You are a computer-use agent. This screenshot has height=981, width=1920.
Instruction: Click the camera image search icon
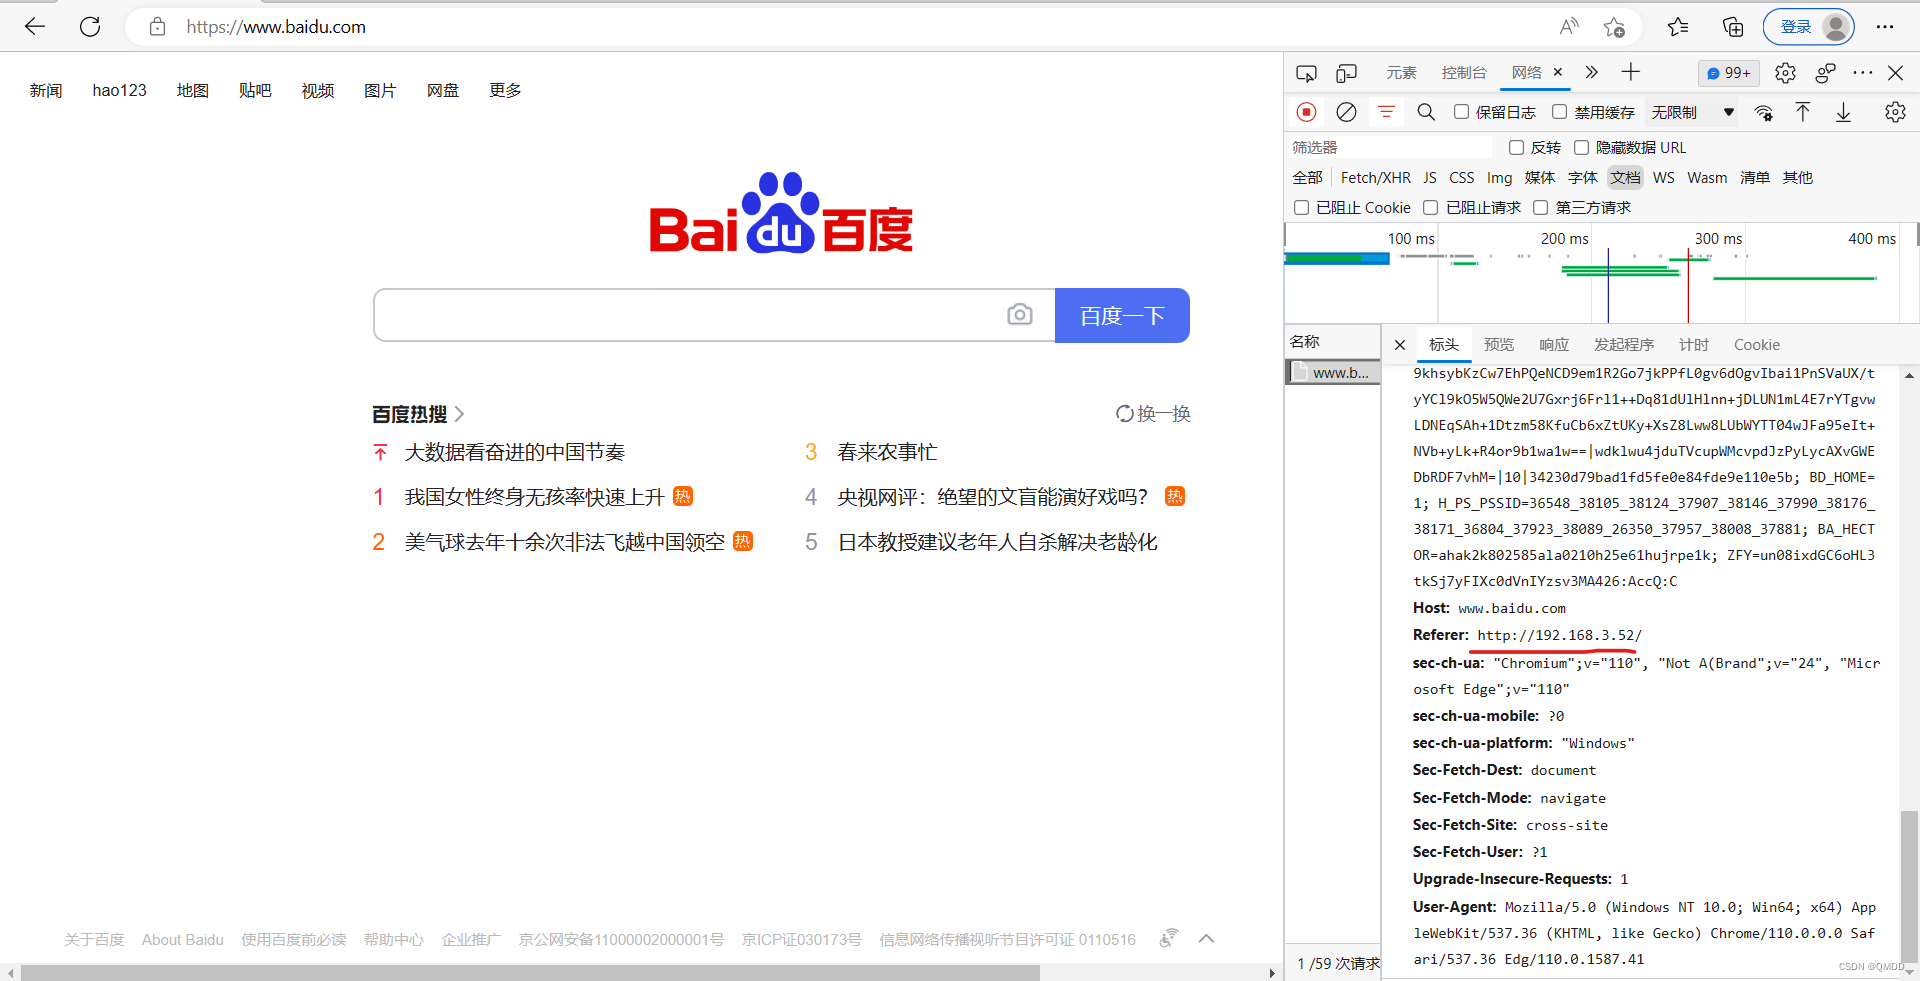tap(1019, 315)
